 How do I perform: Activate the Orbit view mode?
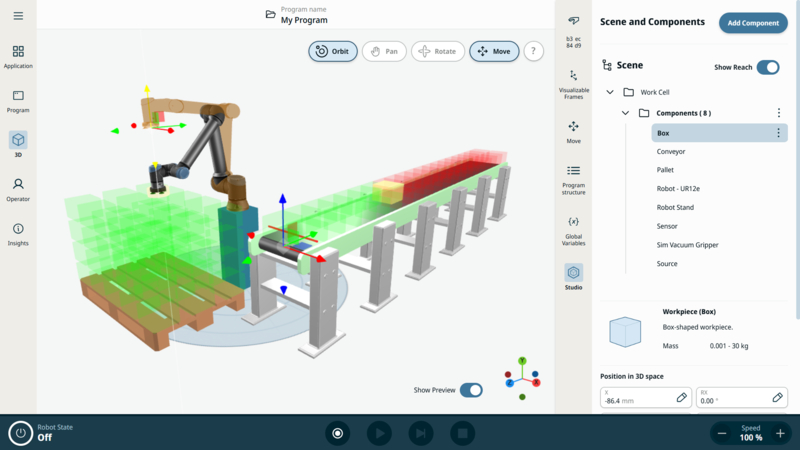coord(333,51)
